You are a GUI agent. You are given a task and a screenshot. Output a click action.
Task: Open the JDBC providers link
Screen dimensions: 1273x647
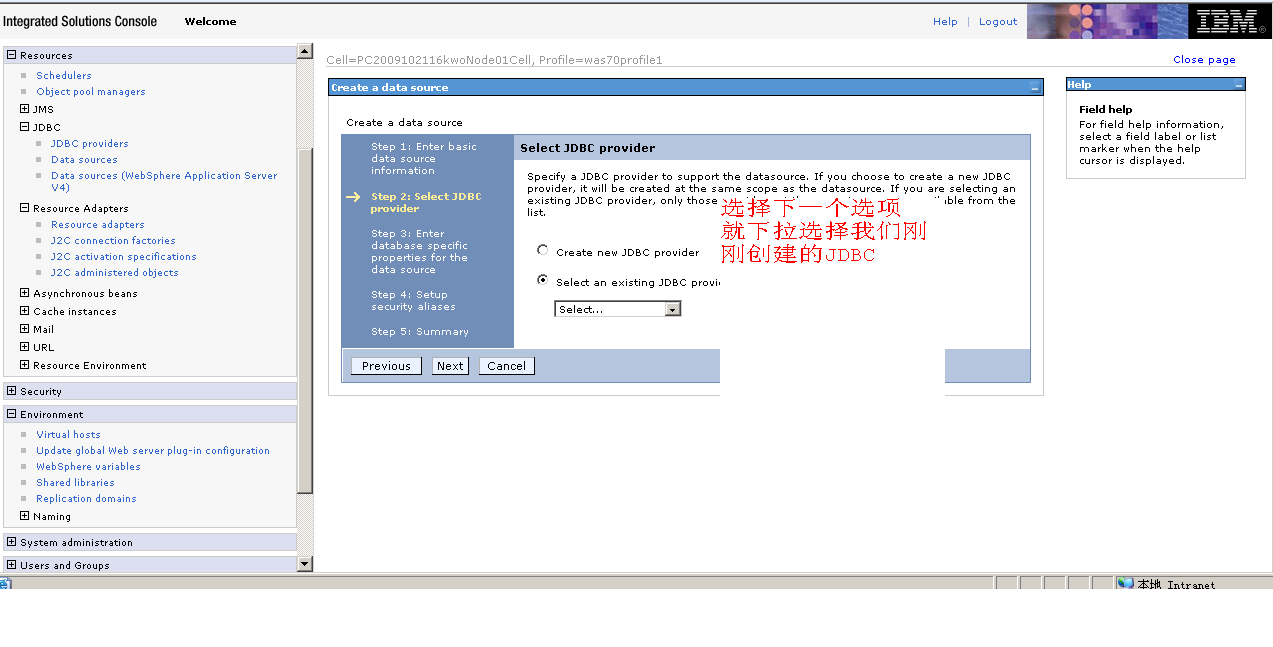point(90,144)
